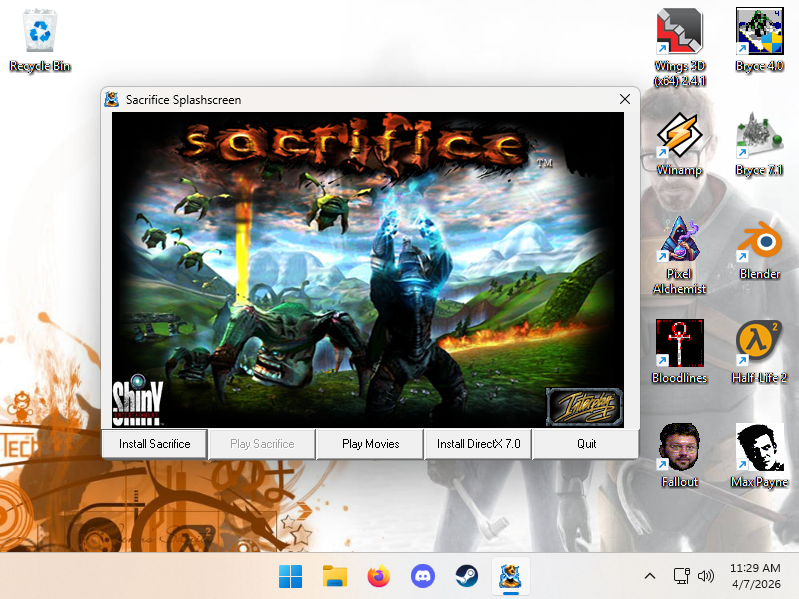This screenshot has height=599, width=799.
Task: Select the Max Payne desktop shortcut
Action: pos(759,455)
